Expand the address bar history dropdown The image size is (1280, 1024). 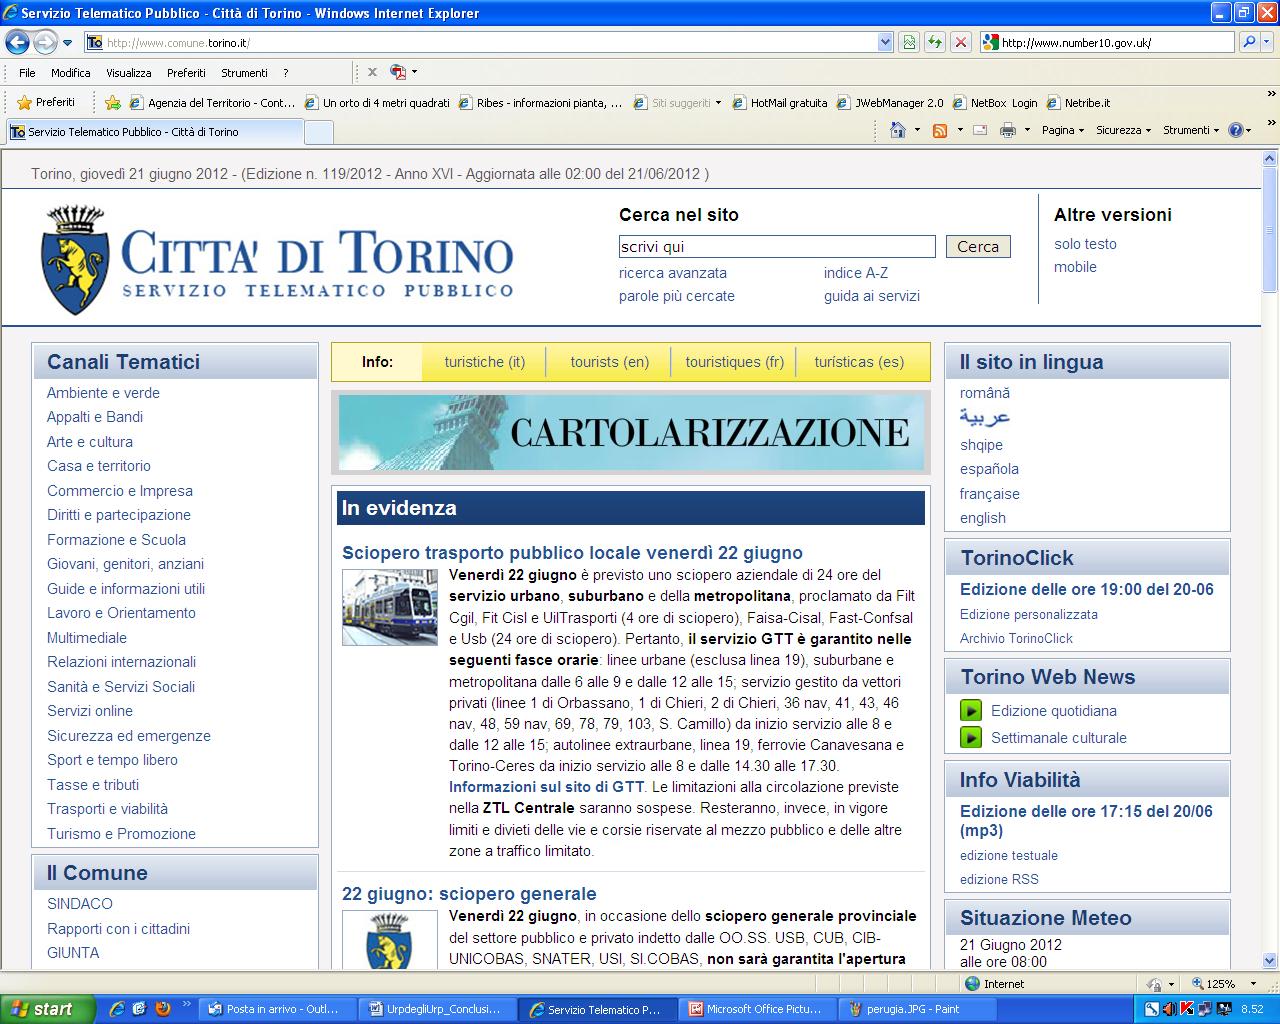[x=885, y=42]
